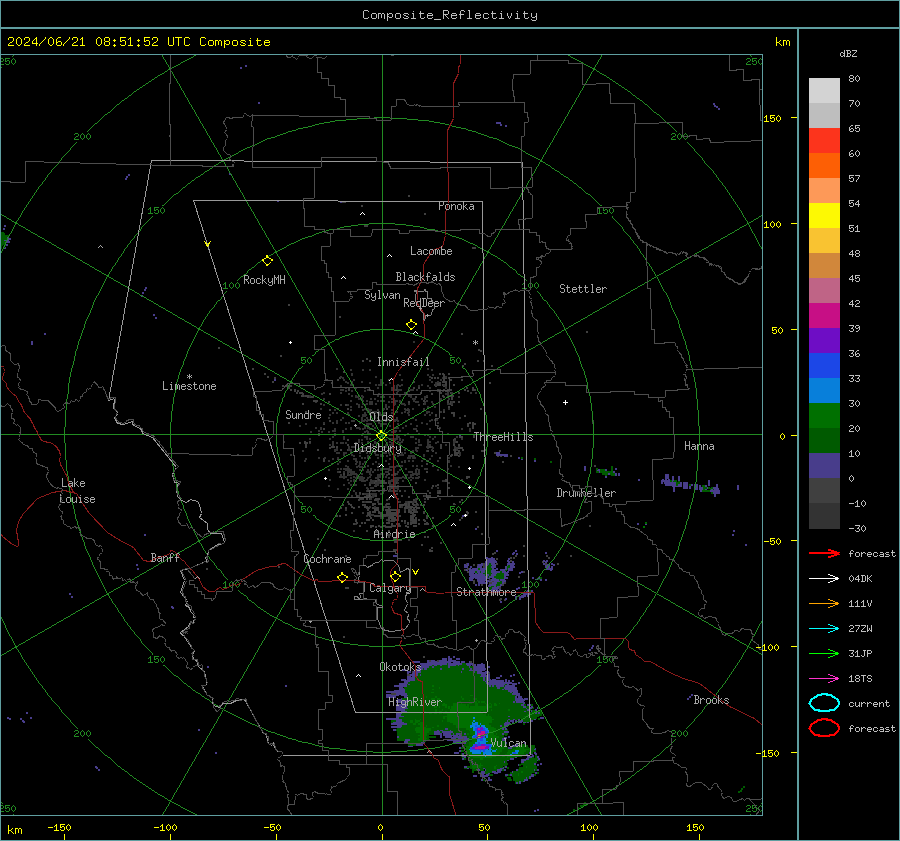Click the Didsbury label

[378, 448]
